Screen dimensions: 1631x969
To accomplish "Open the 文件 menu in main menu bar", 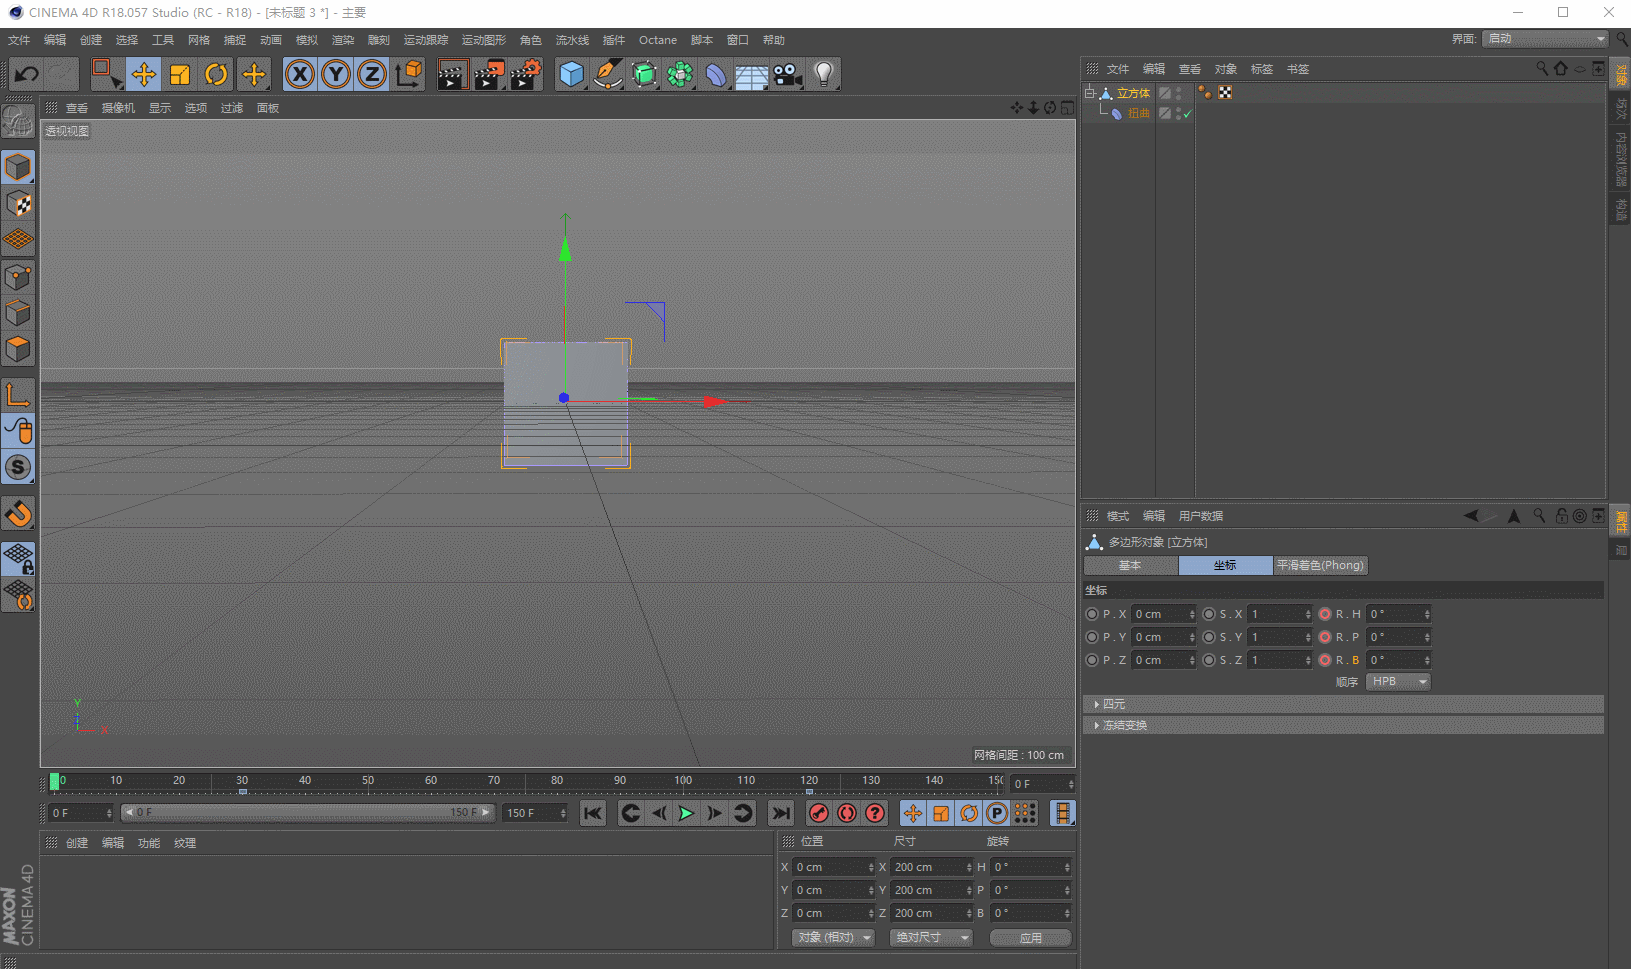I will coord(19,40).
